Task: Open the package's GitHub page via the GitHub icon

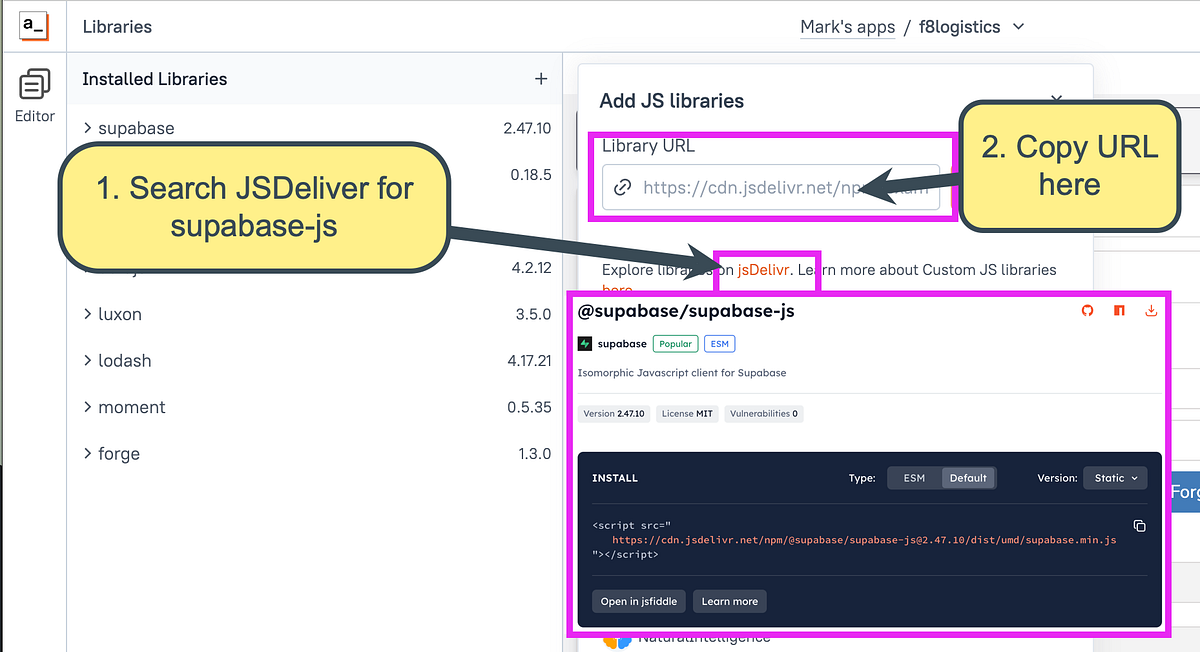Action: (1087, 311)
